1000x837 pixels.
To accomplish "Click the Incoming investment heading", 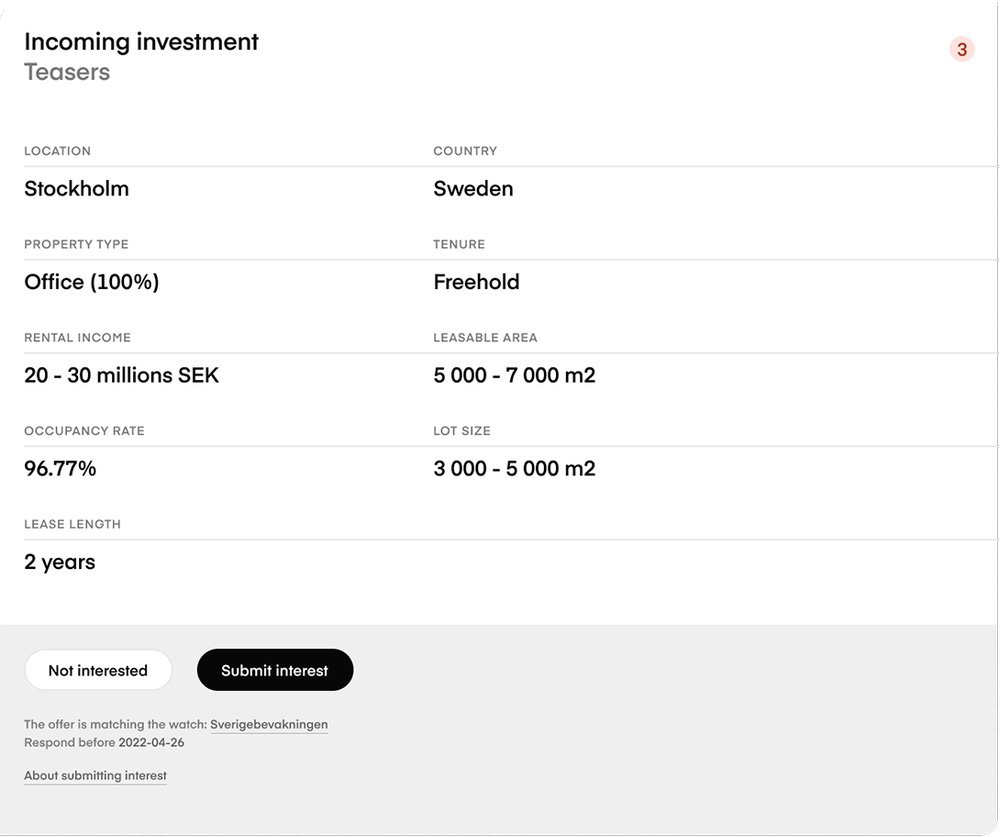I will [x=142, y=41].
